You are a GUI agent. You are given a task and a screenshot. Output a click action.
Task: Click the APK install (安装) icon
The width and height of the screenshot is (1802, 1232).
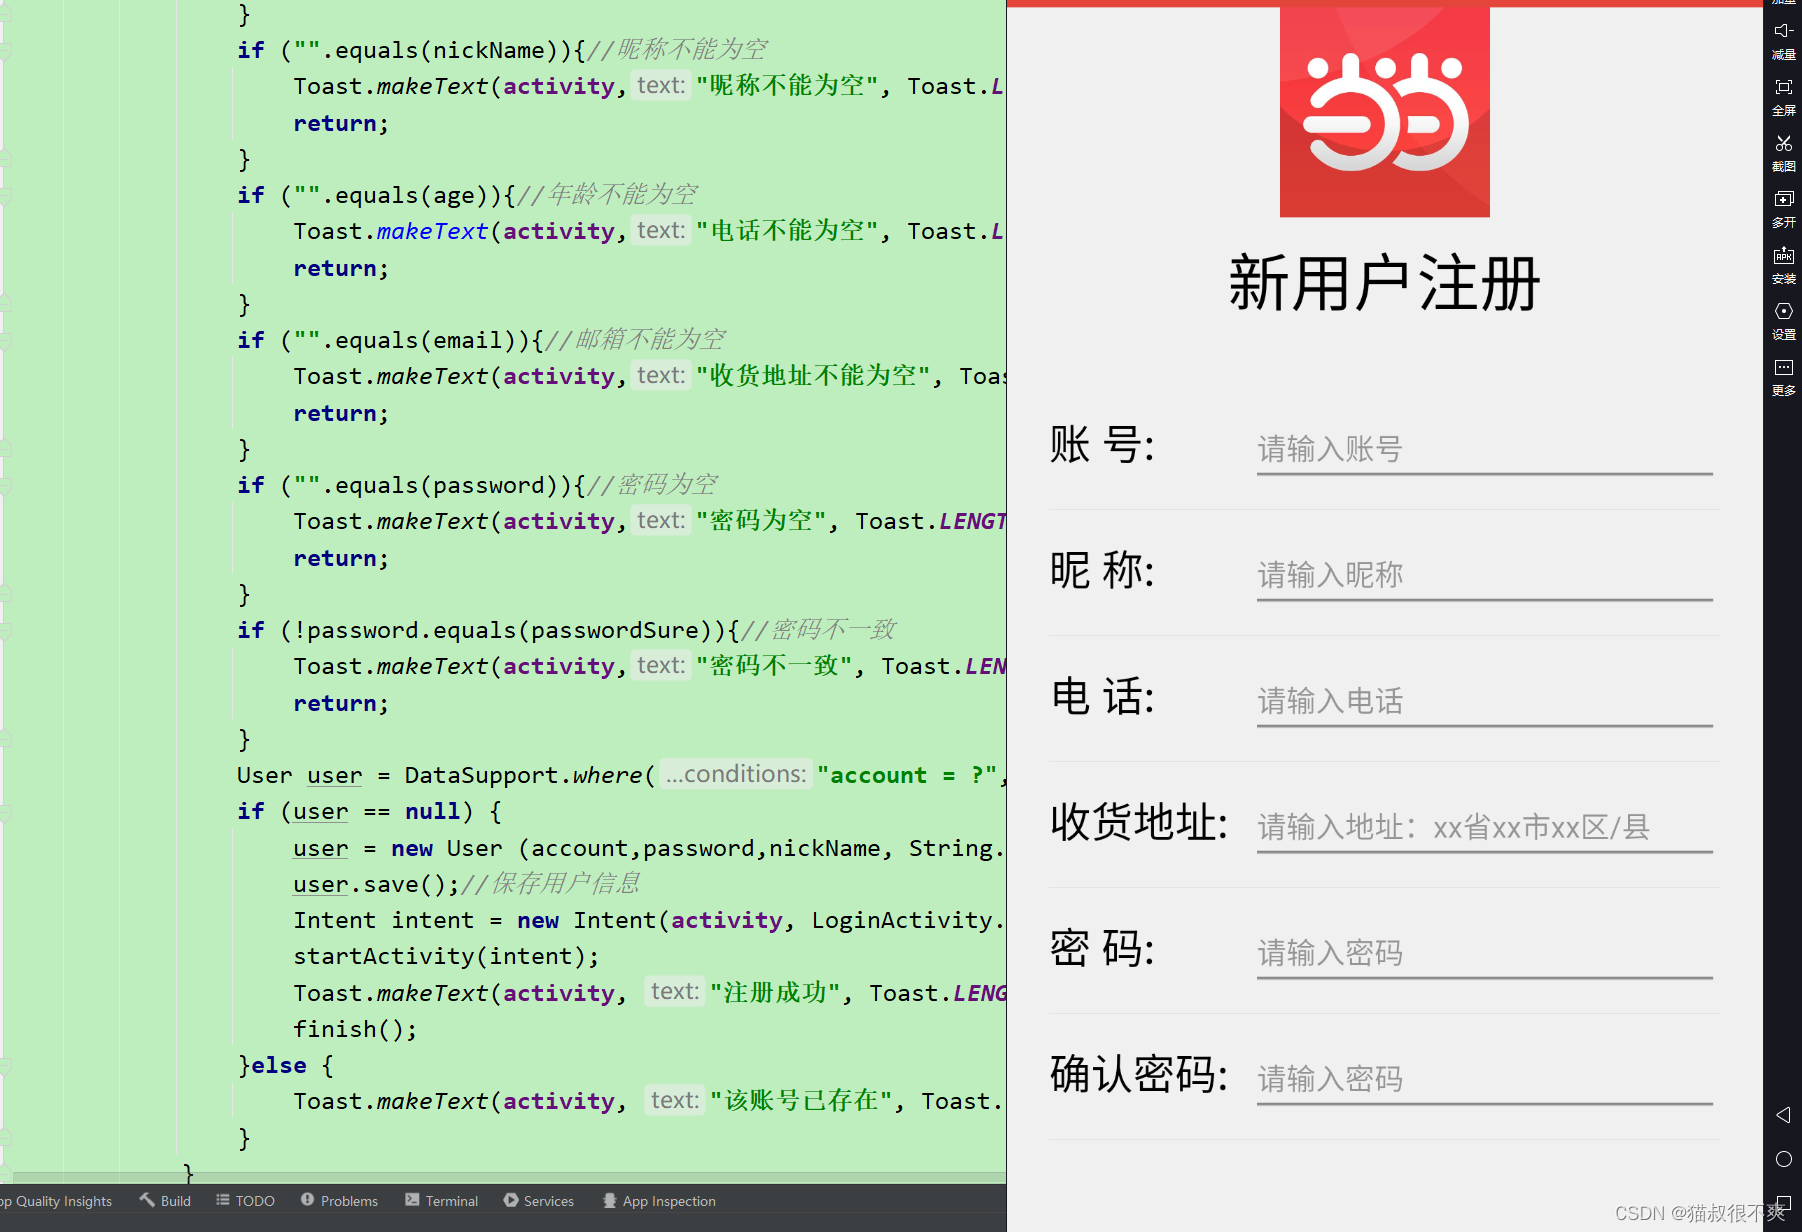coord(1783,255)
